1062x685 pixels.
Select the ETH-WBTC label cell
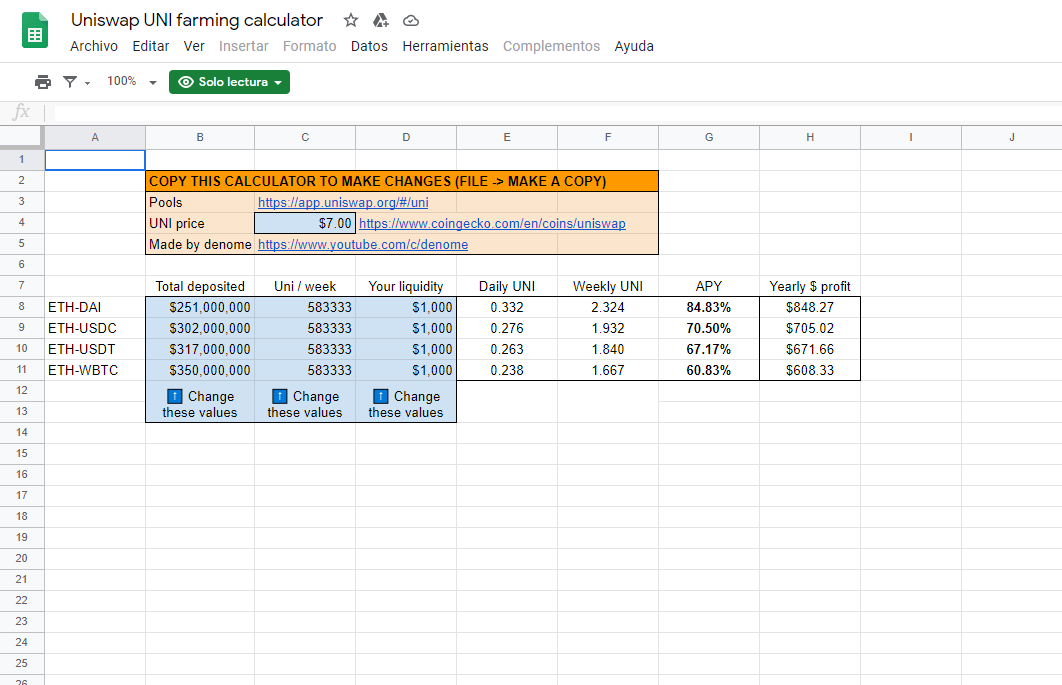95,370
